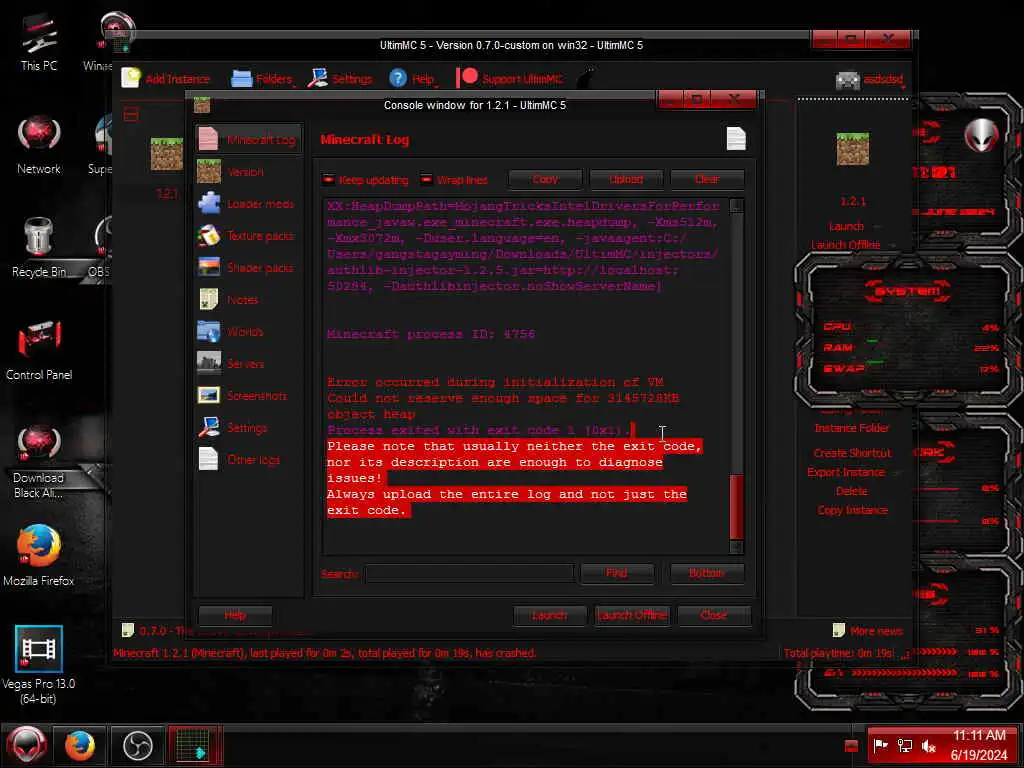This screenshot has width=1024, height=768.
Task: Open UltimMC Settings from the main toolbar
Action: pos(340,78)
